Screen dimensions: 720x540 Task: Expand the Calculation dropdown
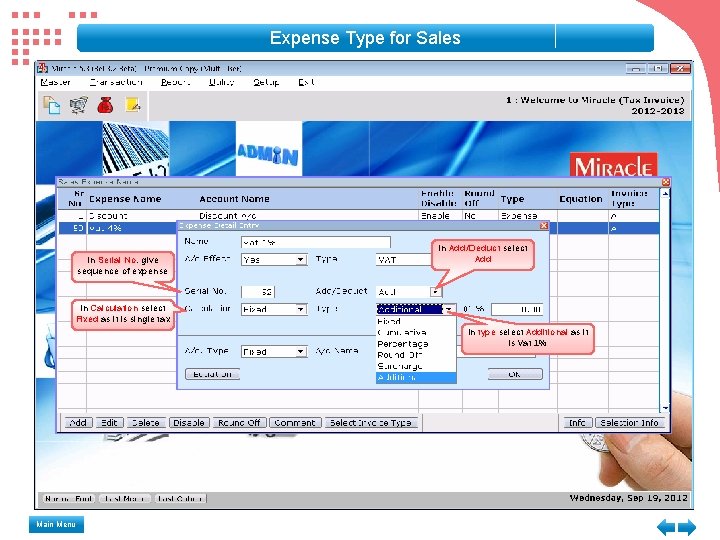tap(300, 309)
